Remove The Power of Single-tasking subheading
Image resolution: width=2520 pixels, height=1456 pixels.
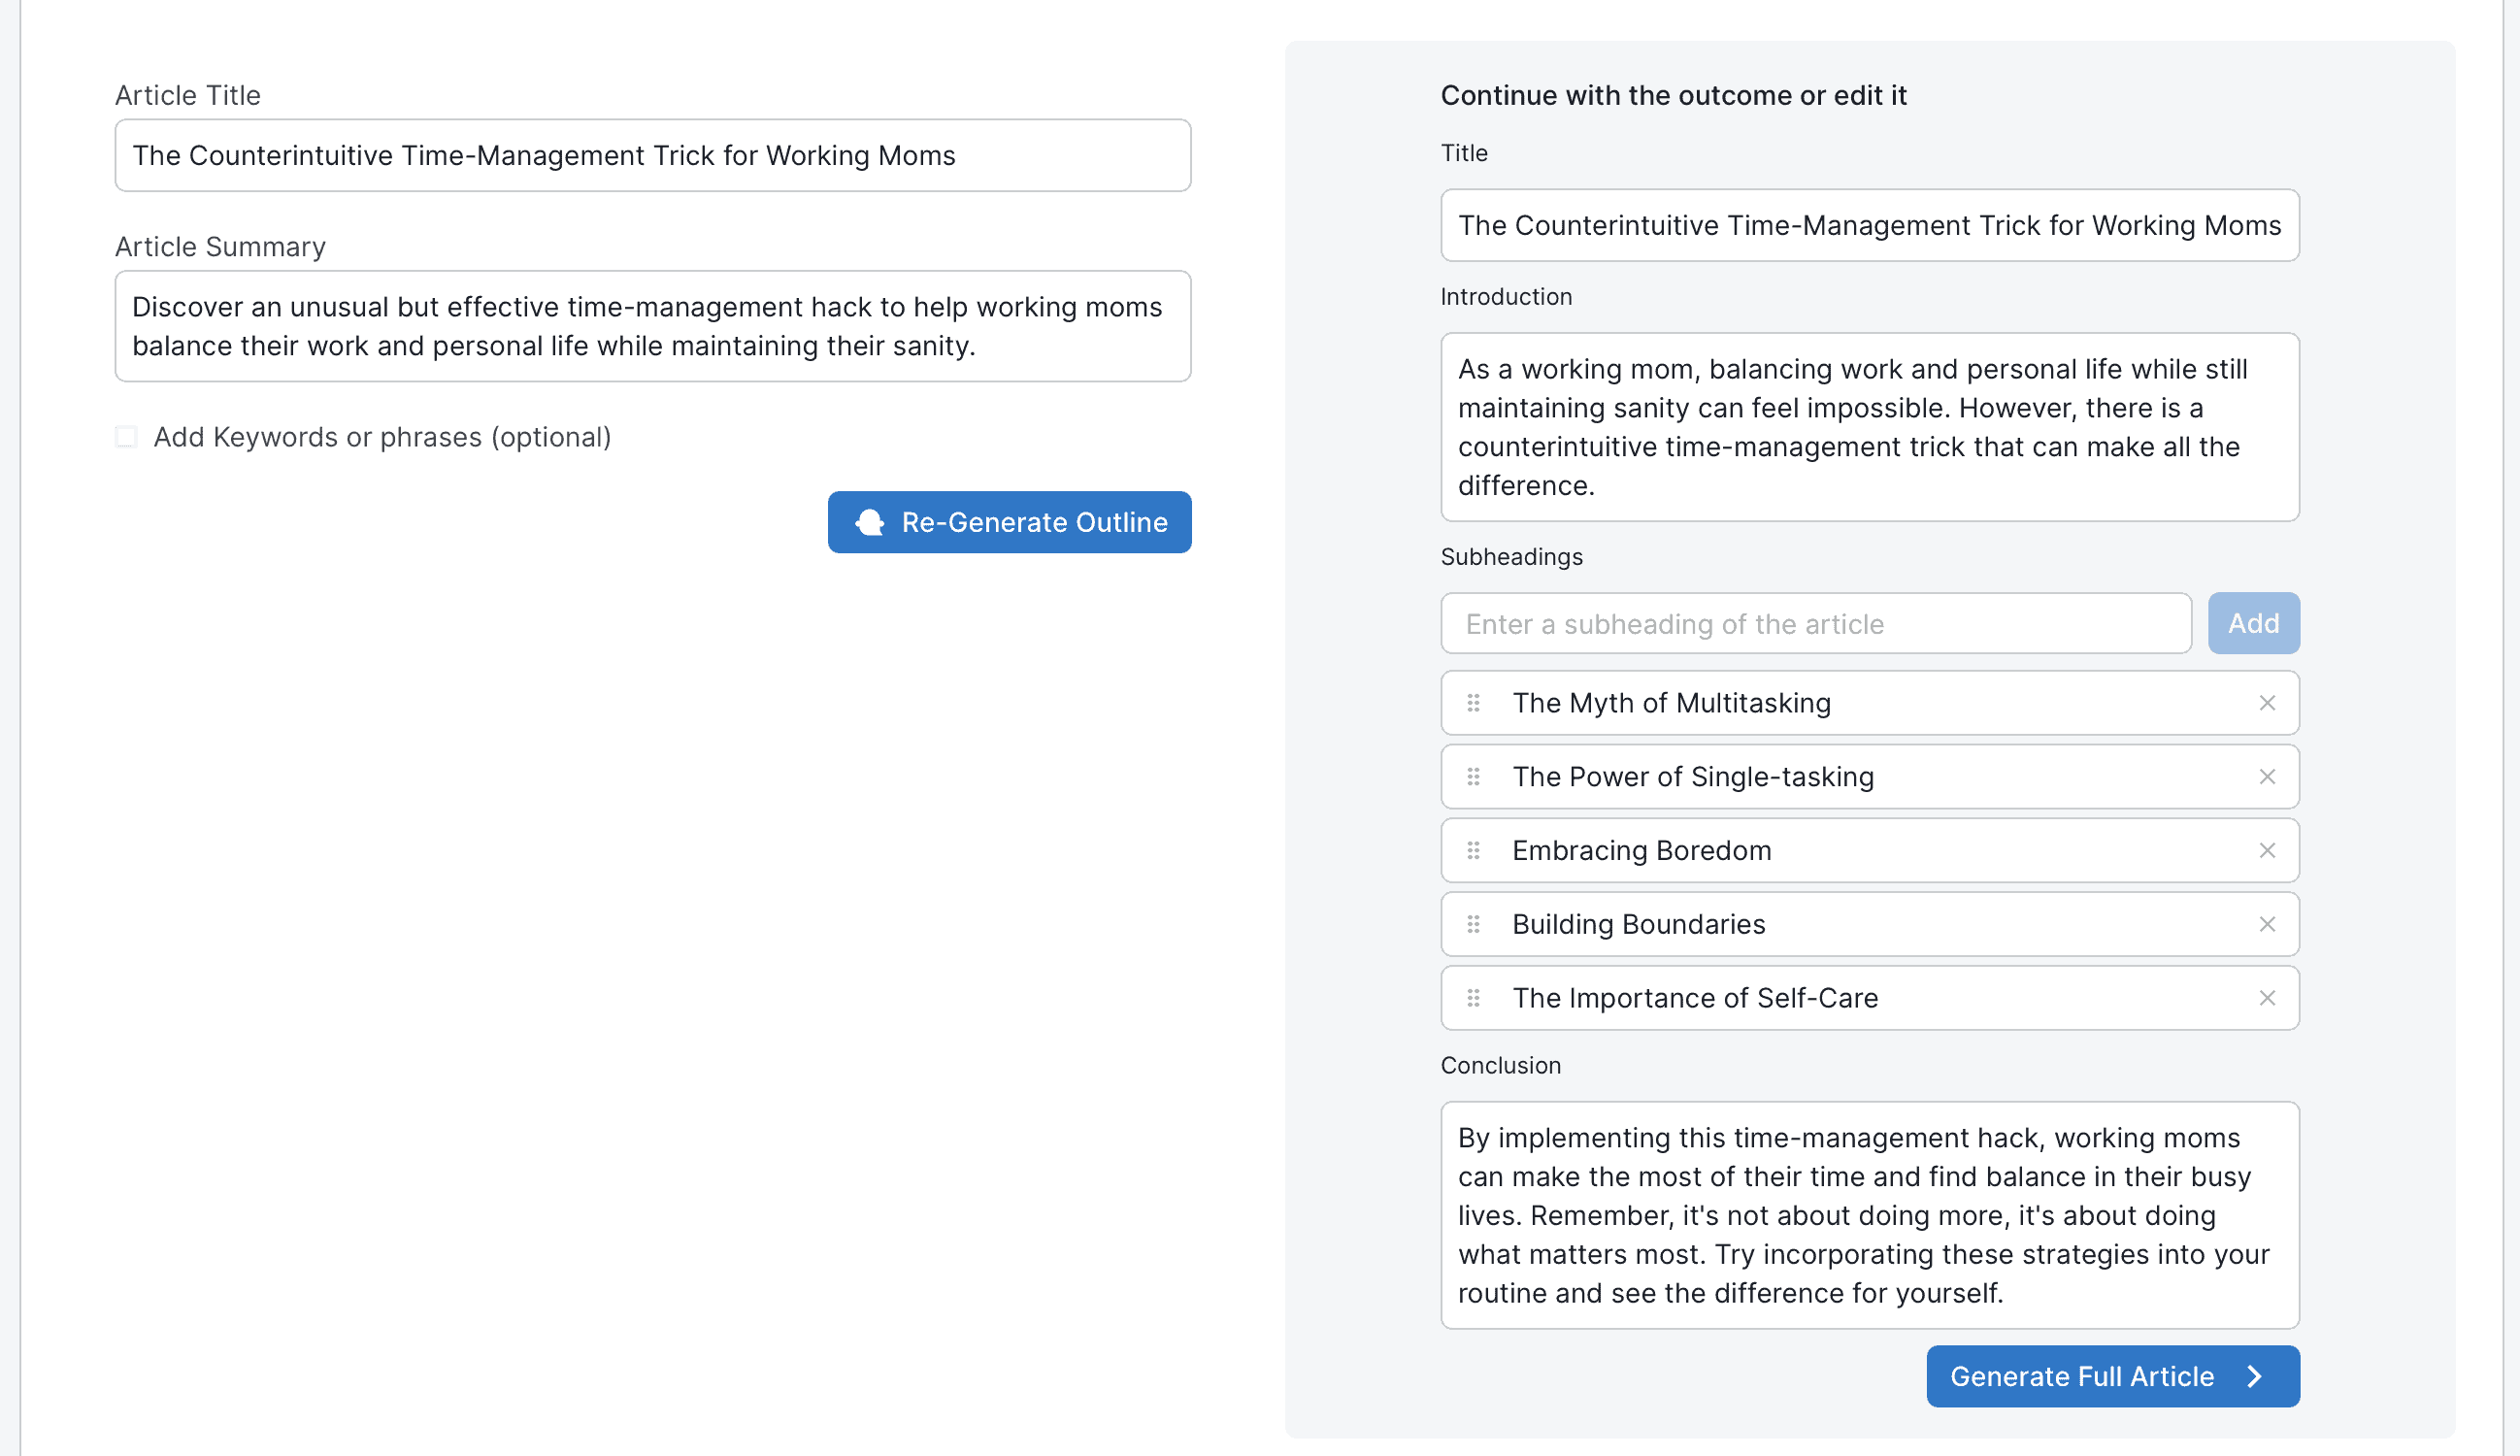2267,777
